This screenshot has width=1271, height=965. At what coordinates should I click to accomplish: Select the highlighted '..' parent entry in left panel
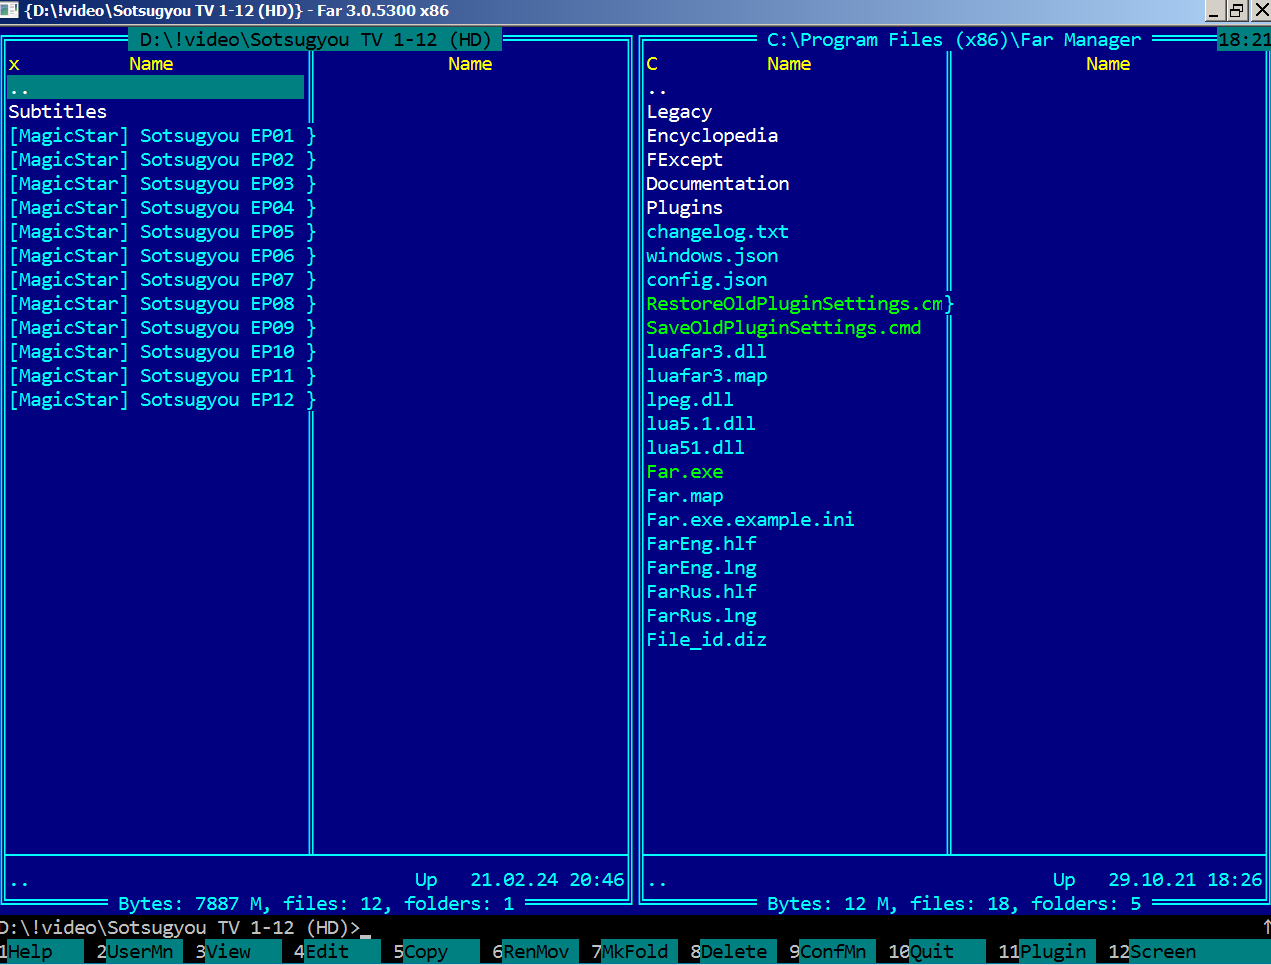[x=156, y=88]
